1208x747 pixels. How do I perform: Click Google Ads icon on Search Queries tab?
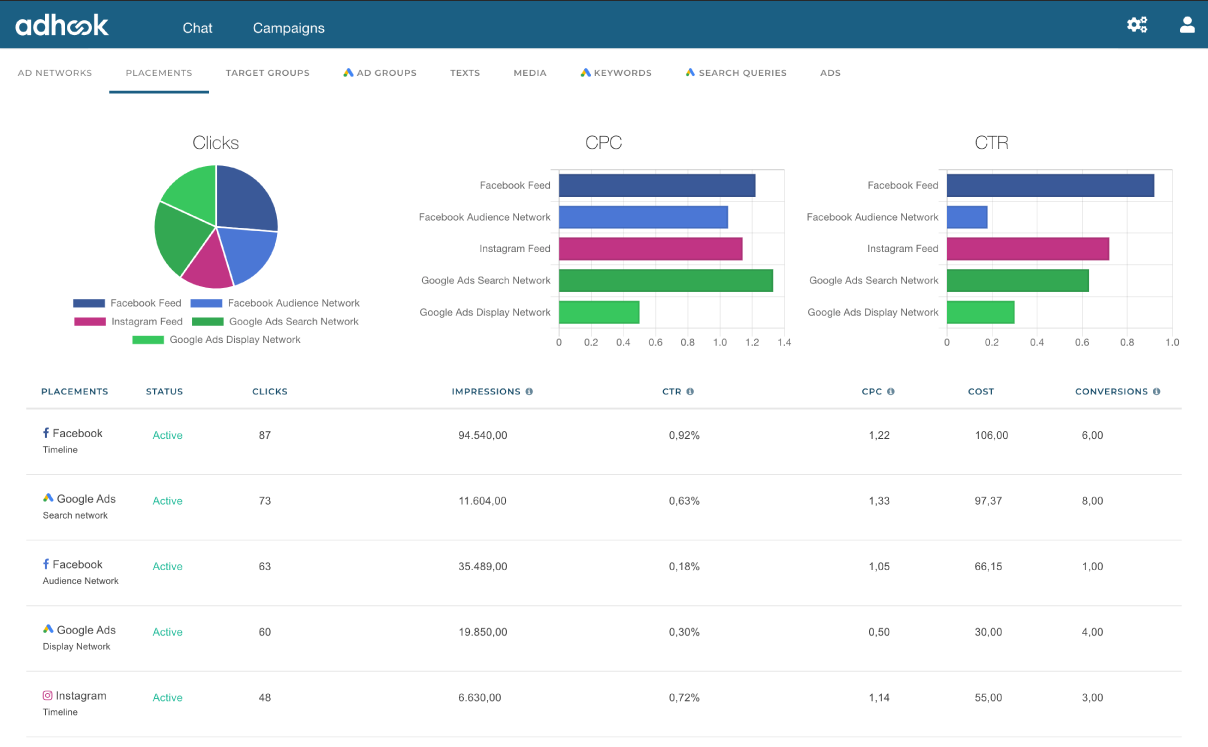click(x=690, y=73)
